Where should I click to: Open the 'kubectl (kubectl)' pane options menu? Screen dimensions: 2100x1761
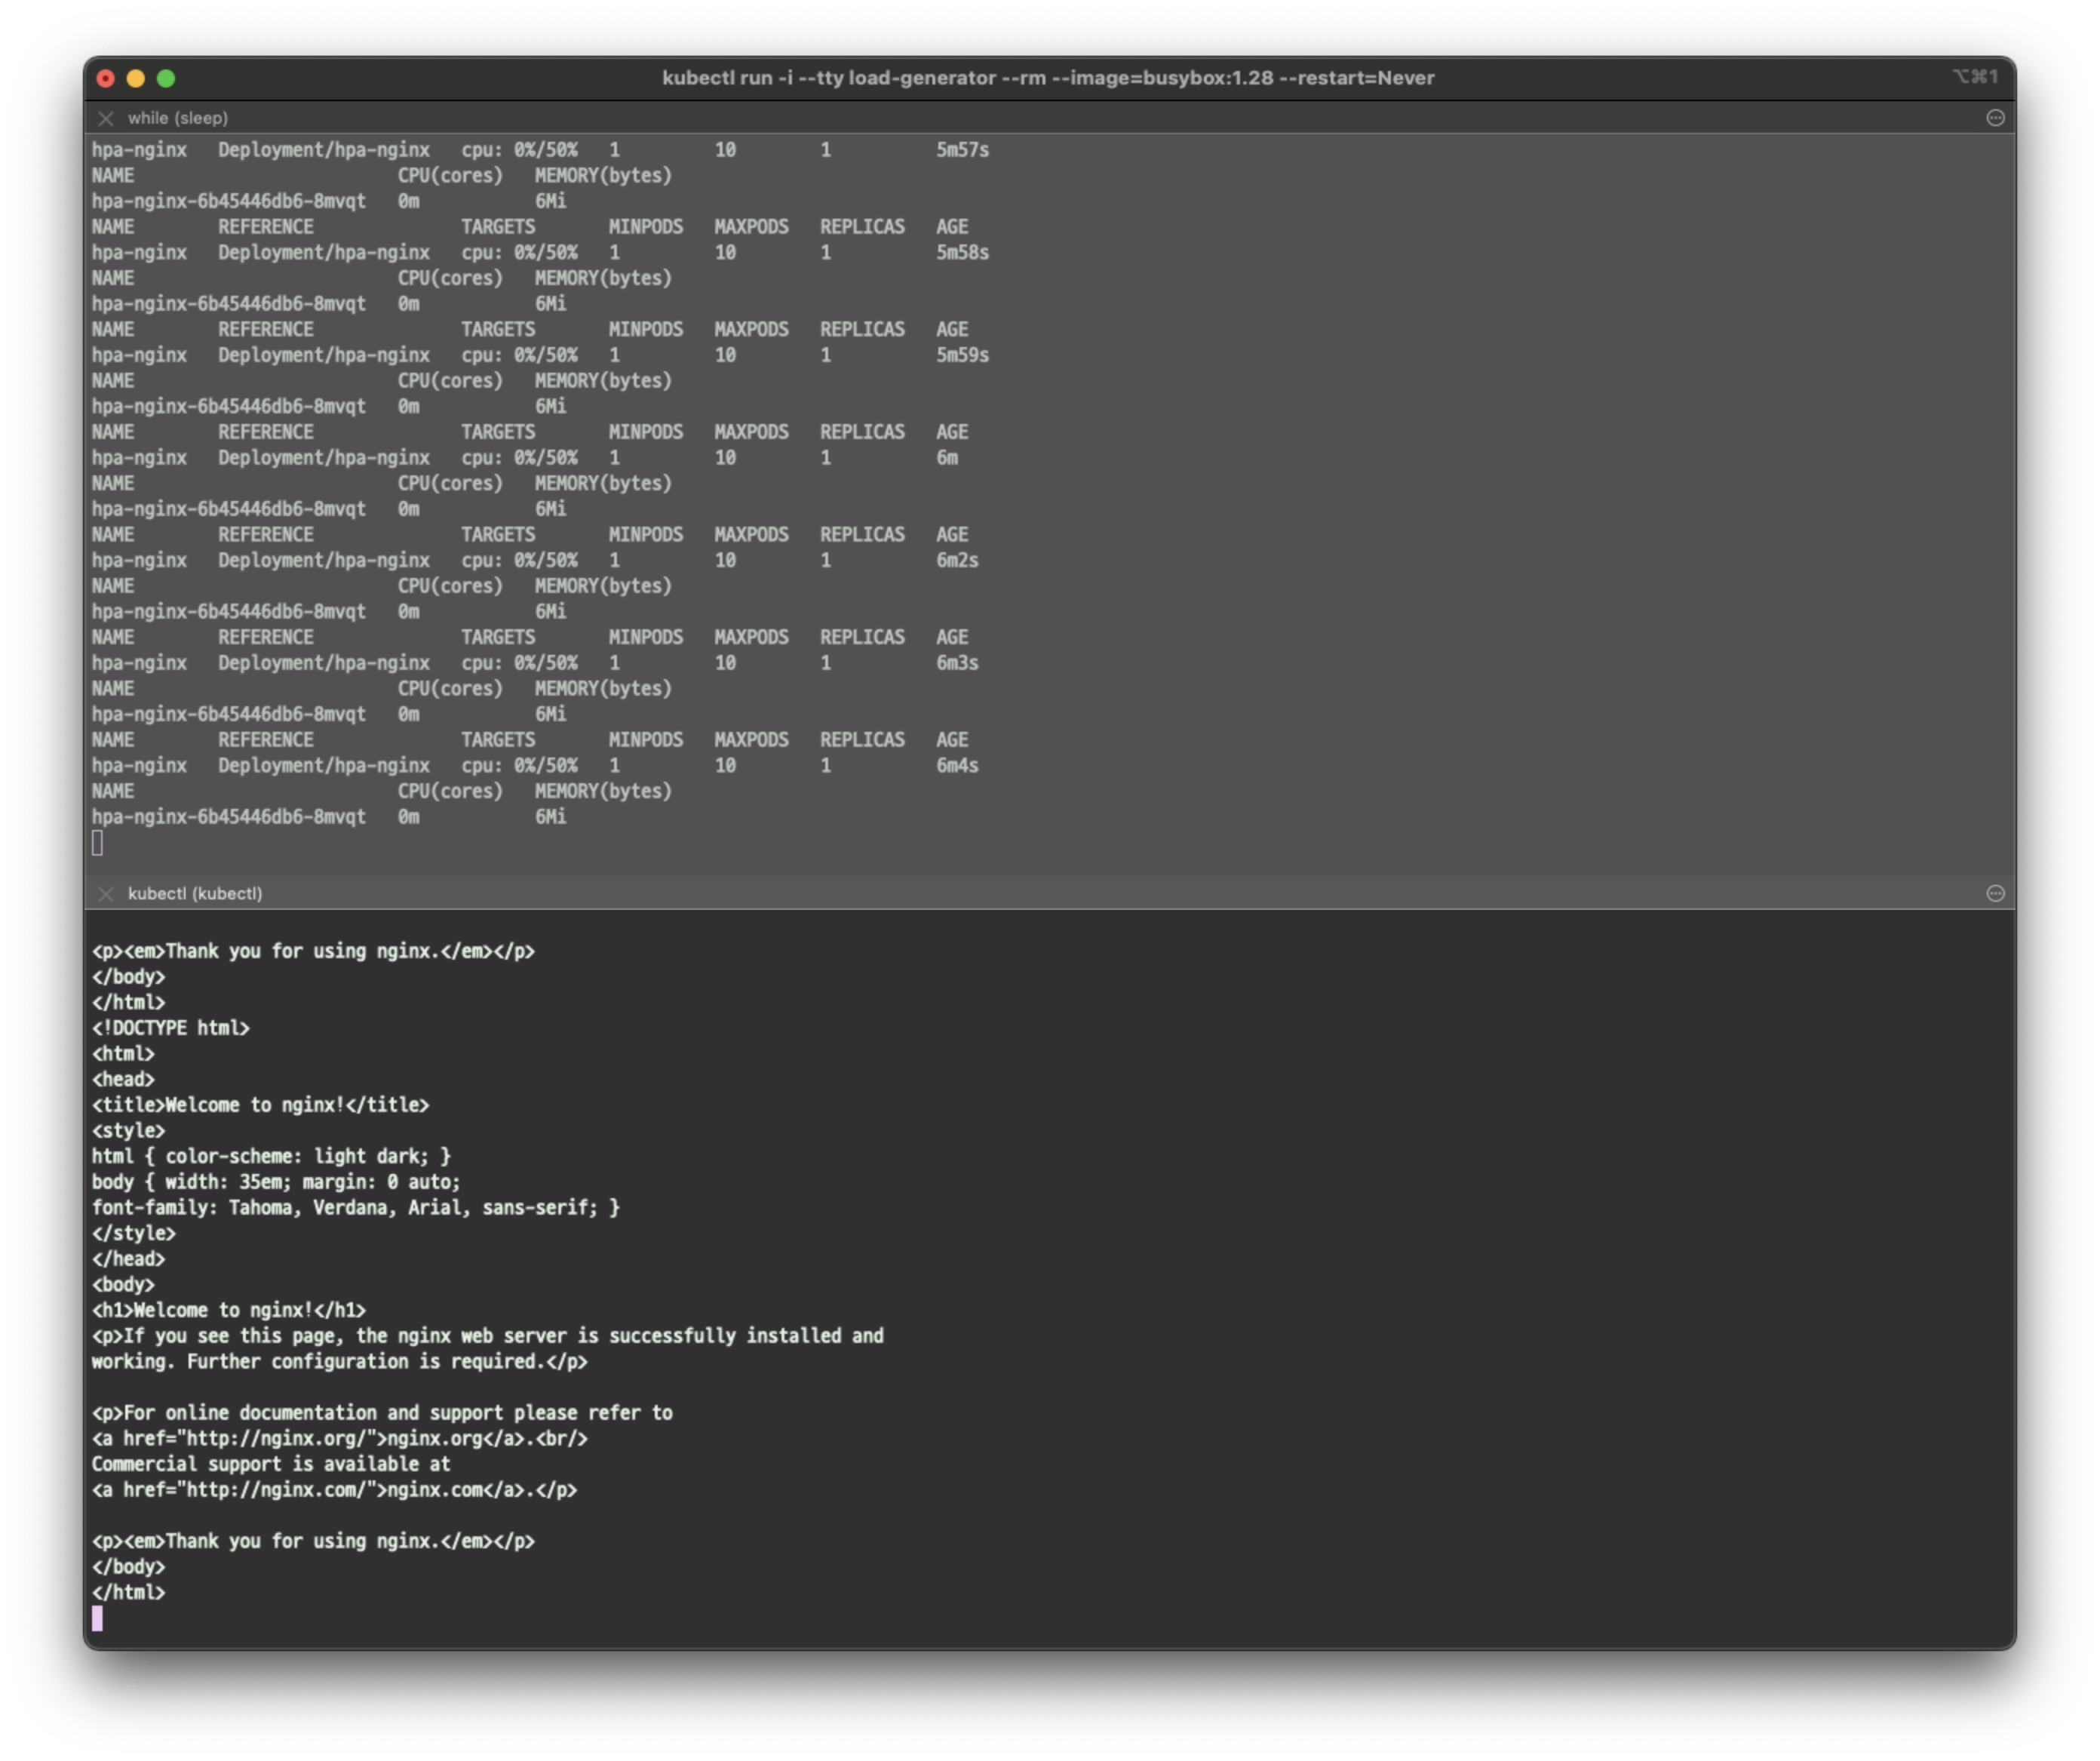pos(1995,894)
